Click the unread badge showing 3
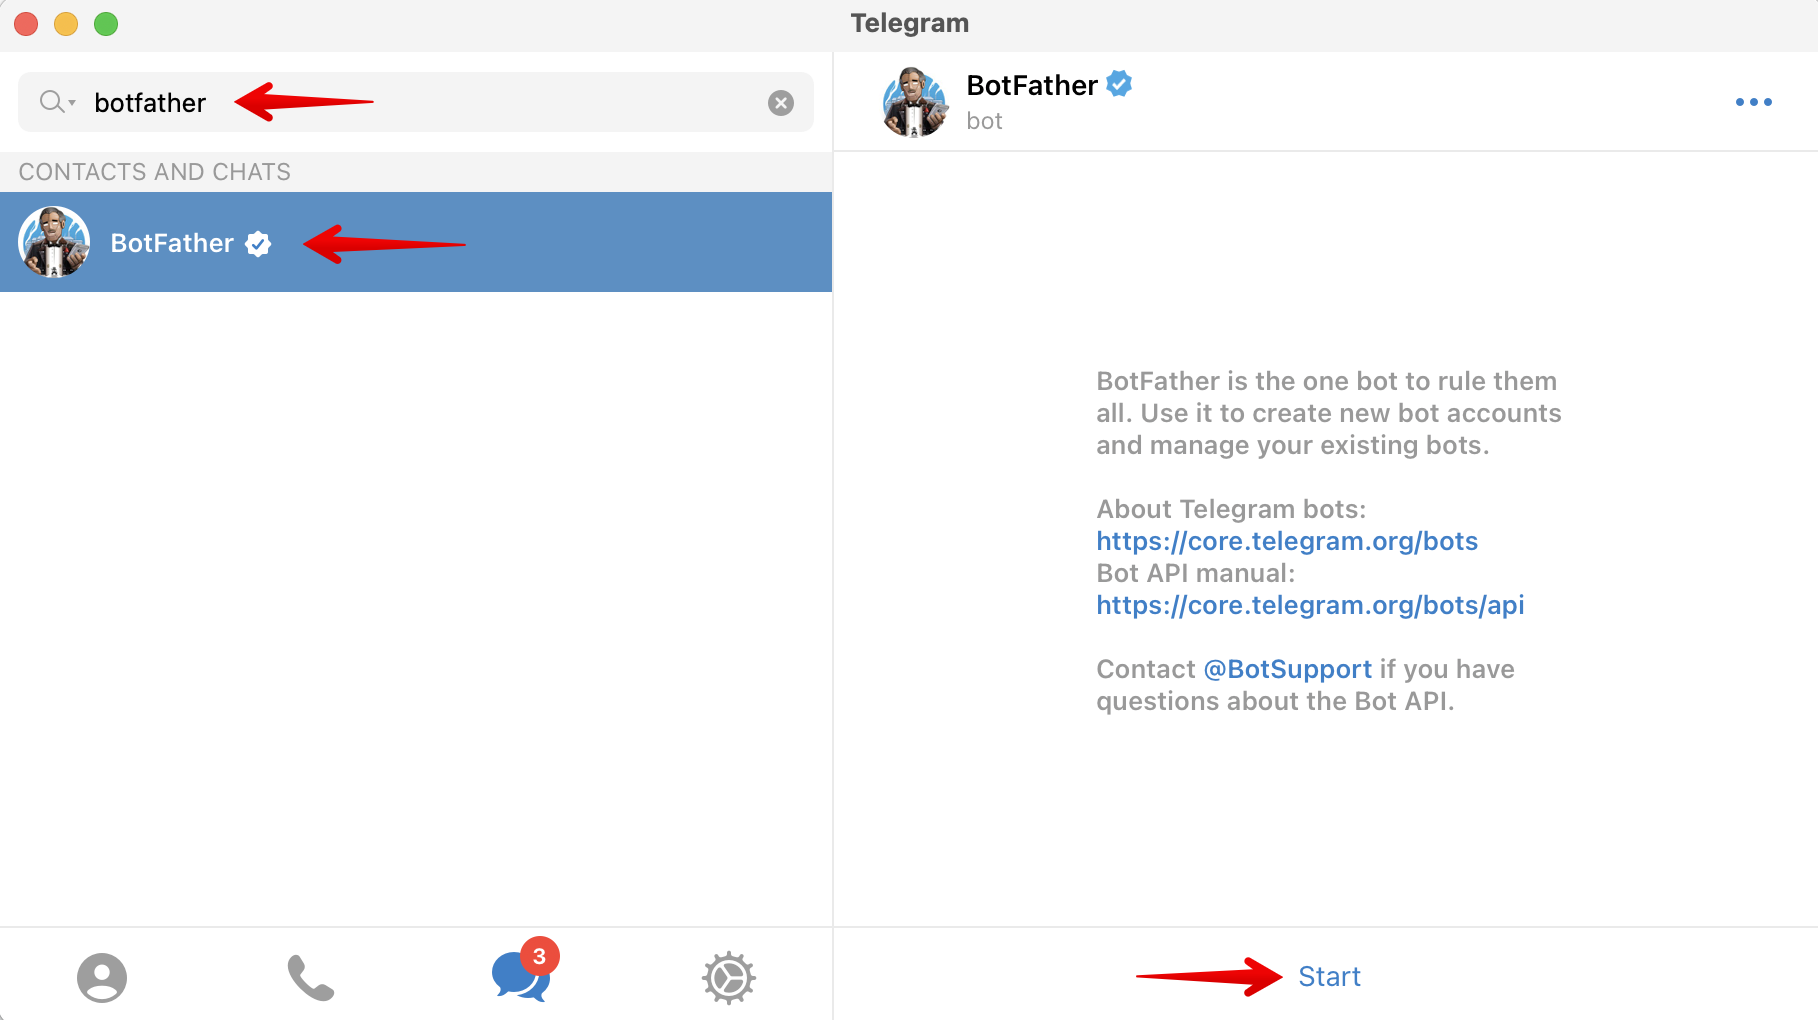Image resolution: width=1818 pixels, height=1020 pixels. [539, 956]
